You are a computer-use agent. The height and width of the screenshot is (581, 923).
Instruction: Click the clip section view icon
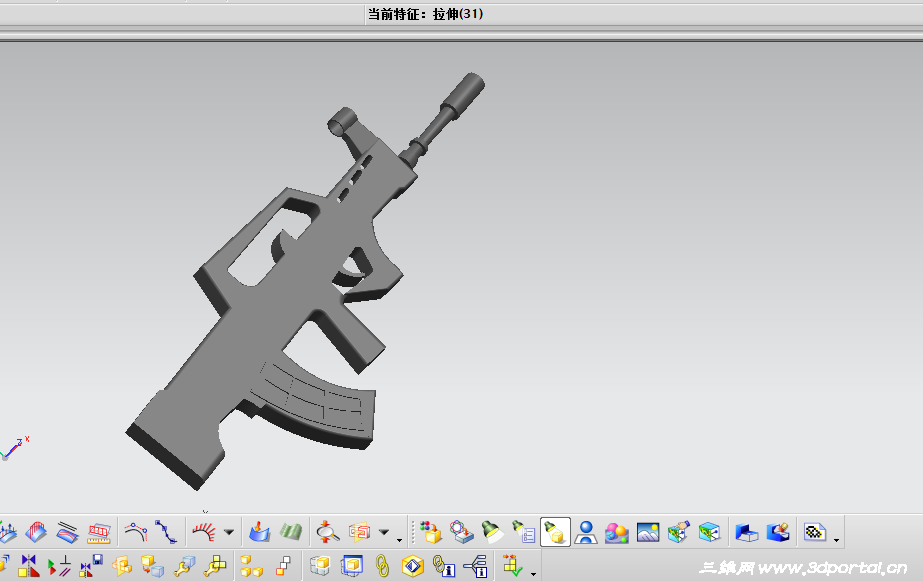[x=359, y=532]
